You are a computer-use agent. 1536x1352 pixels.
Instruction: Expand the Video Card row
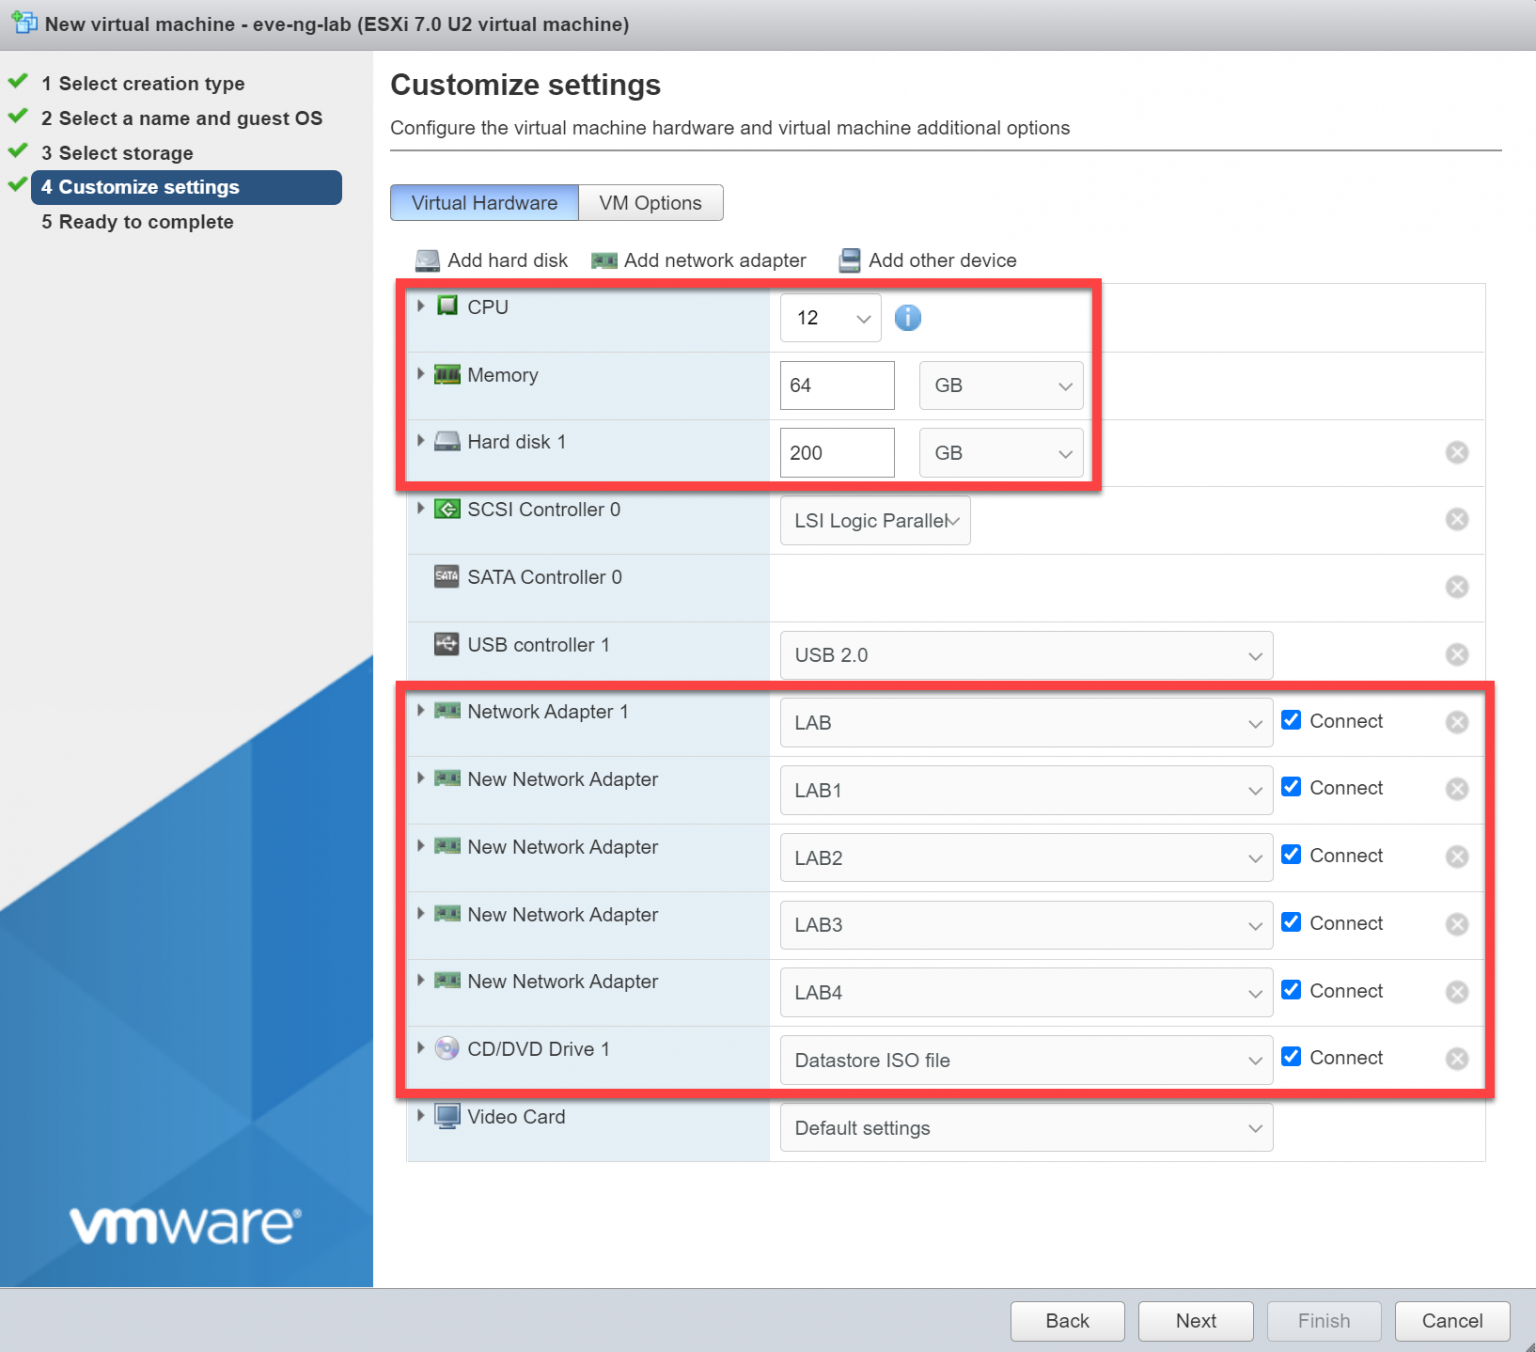pos(421,1116)
